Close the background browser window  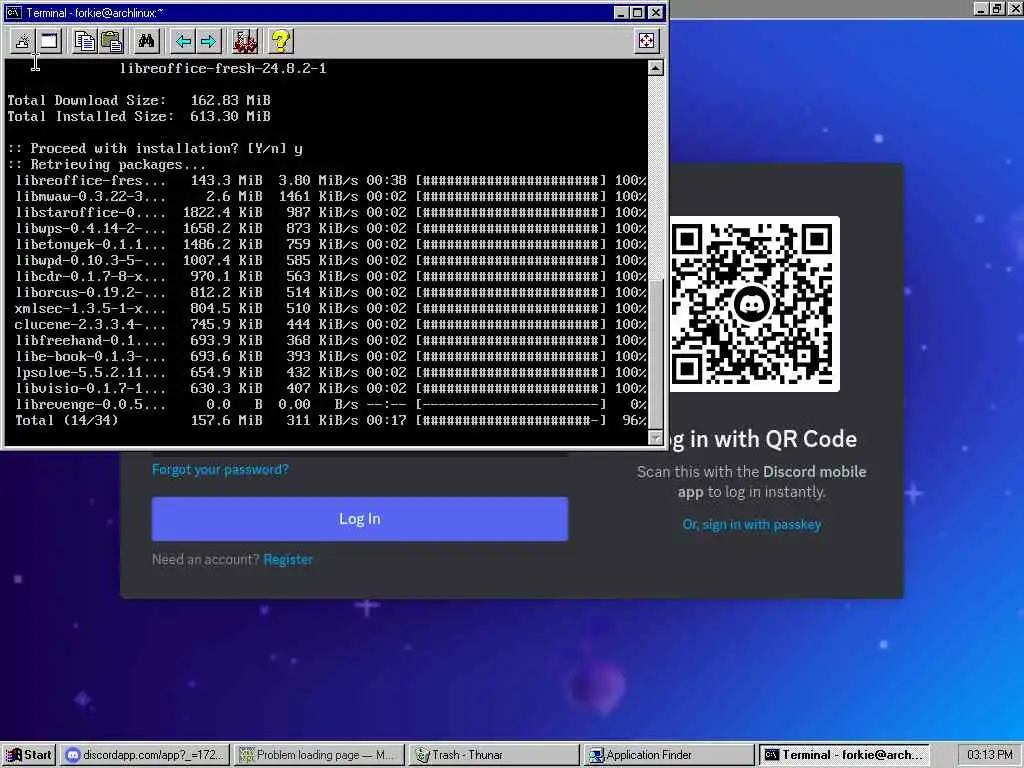pyautogui.click(x=1015, y=8)
